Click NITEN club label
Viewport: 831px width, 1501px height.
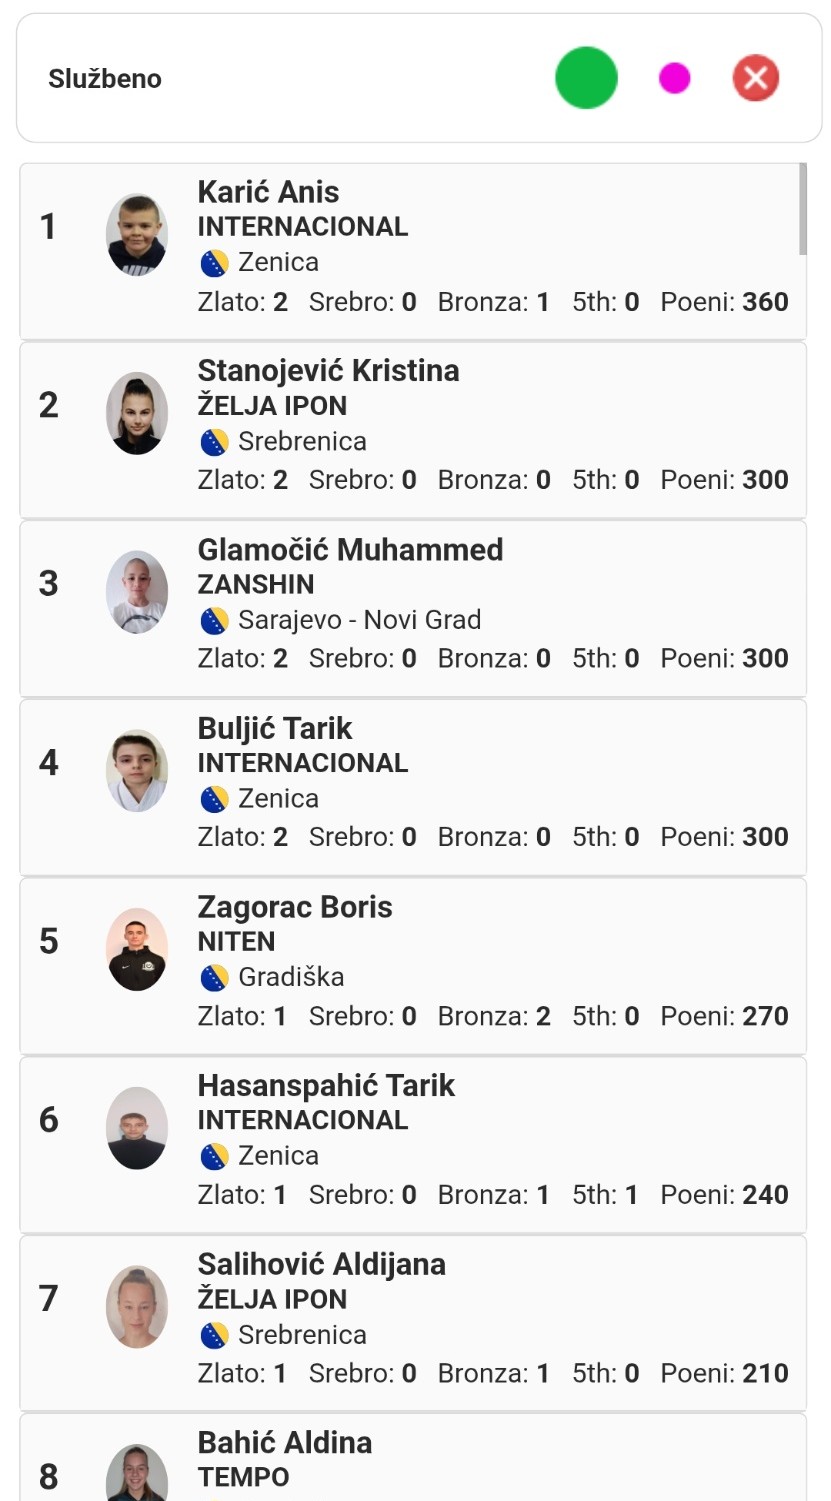pos(236,942)
